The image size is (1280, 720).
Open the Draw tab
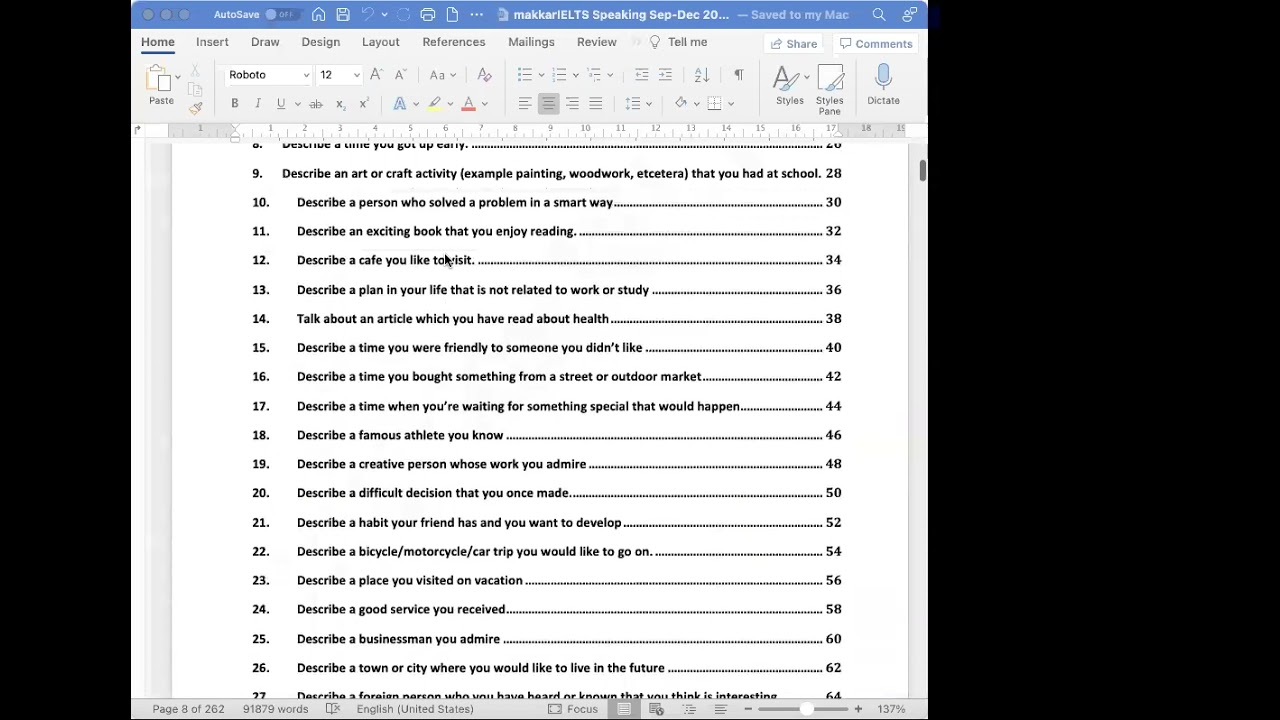coord(265,42)
